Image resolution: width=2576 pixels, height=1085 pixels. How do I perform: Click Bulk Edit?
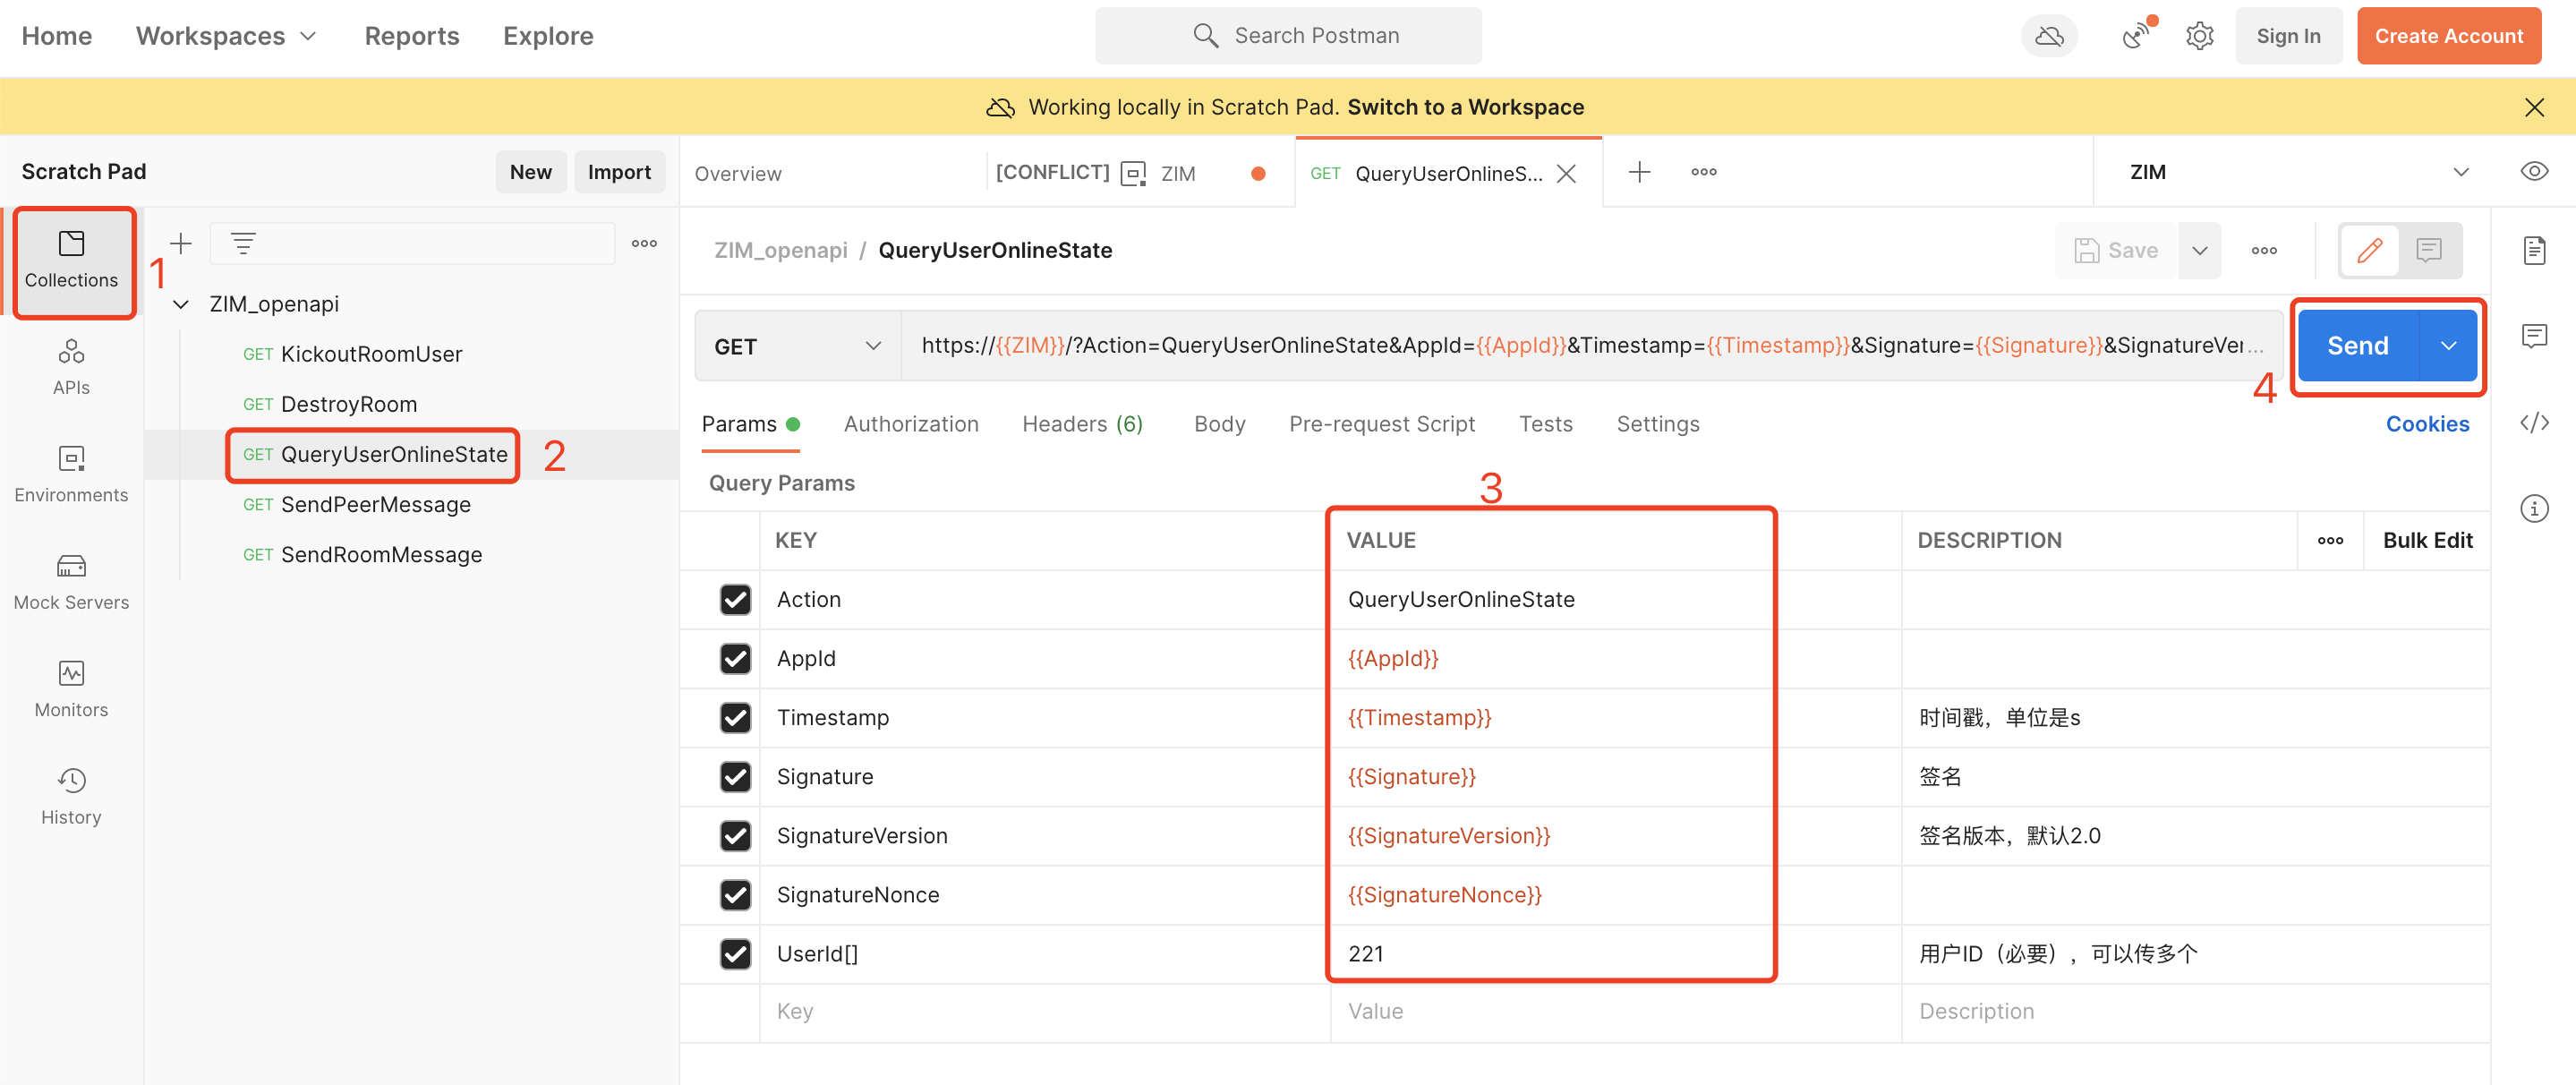click(2427, 540)
